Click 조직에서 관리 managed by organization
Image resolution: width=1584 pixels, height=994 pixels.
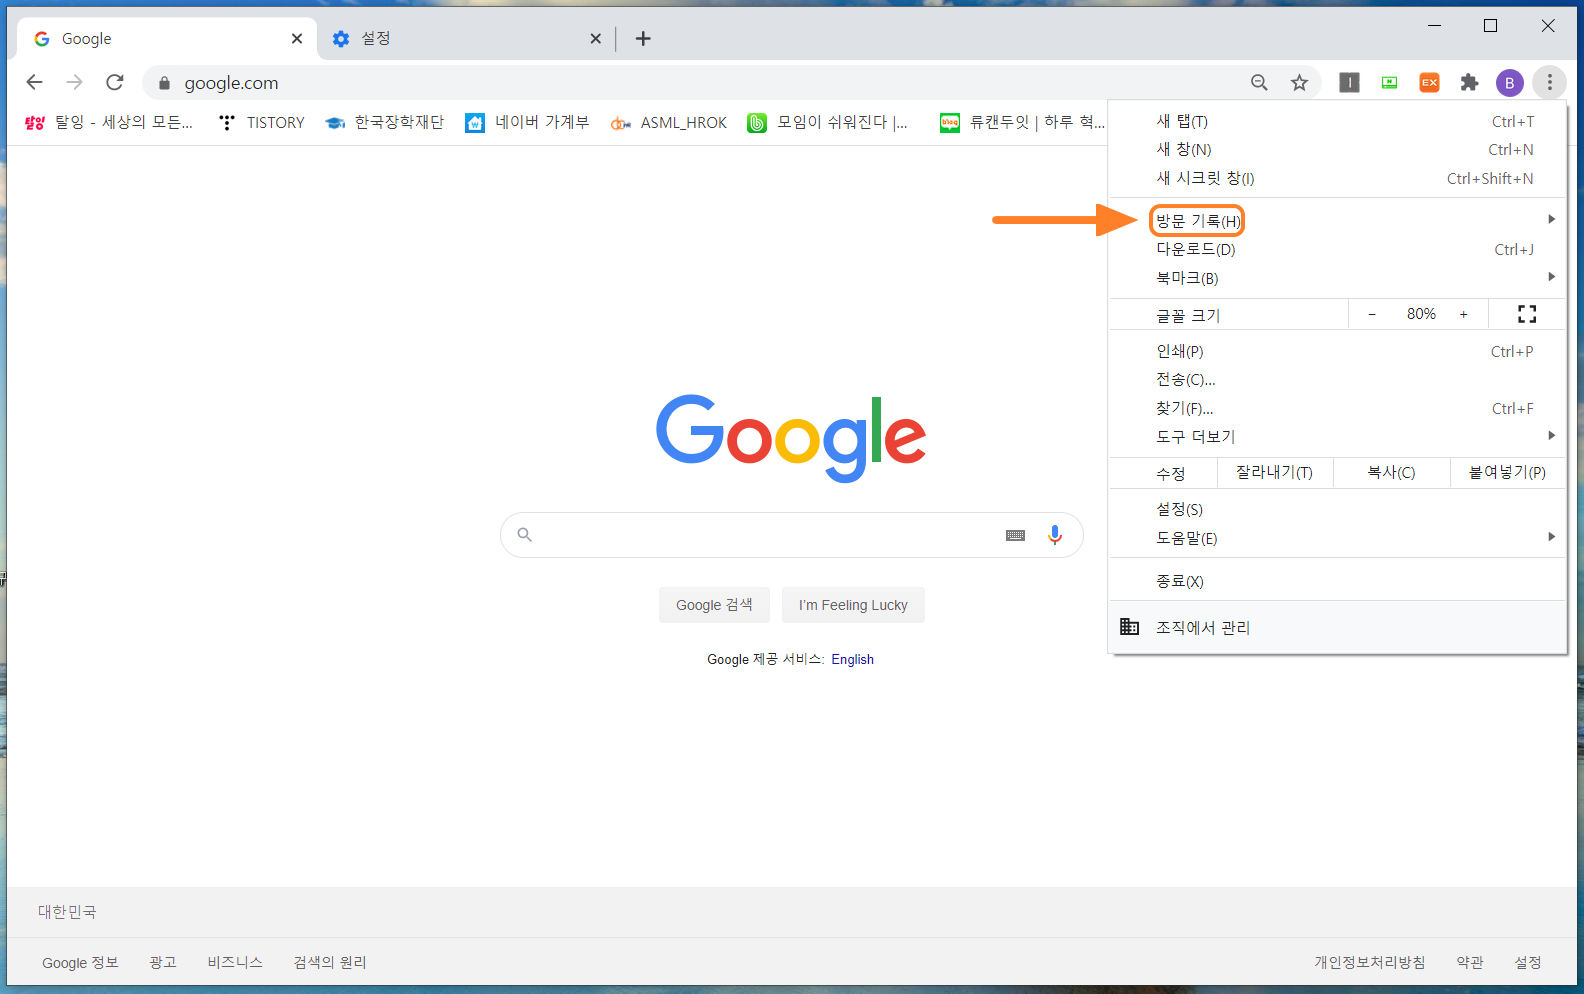pos(1337,627)
